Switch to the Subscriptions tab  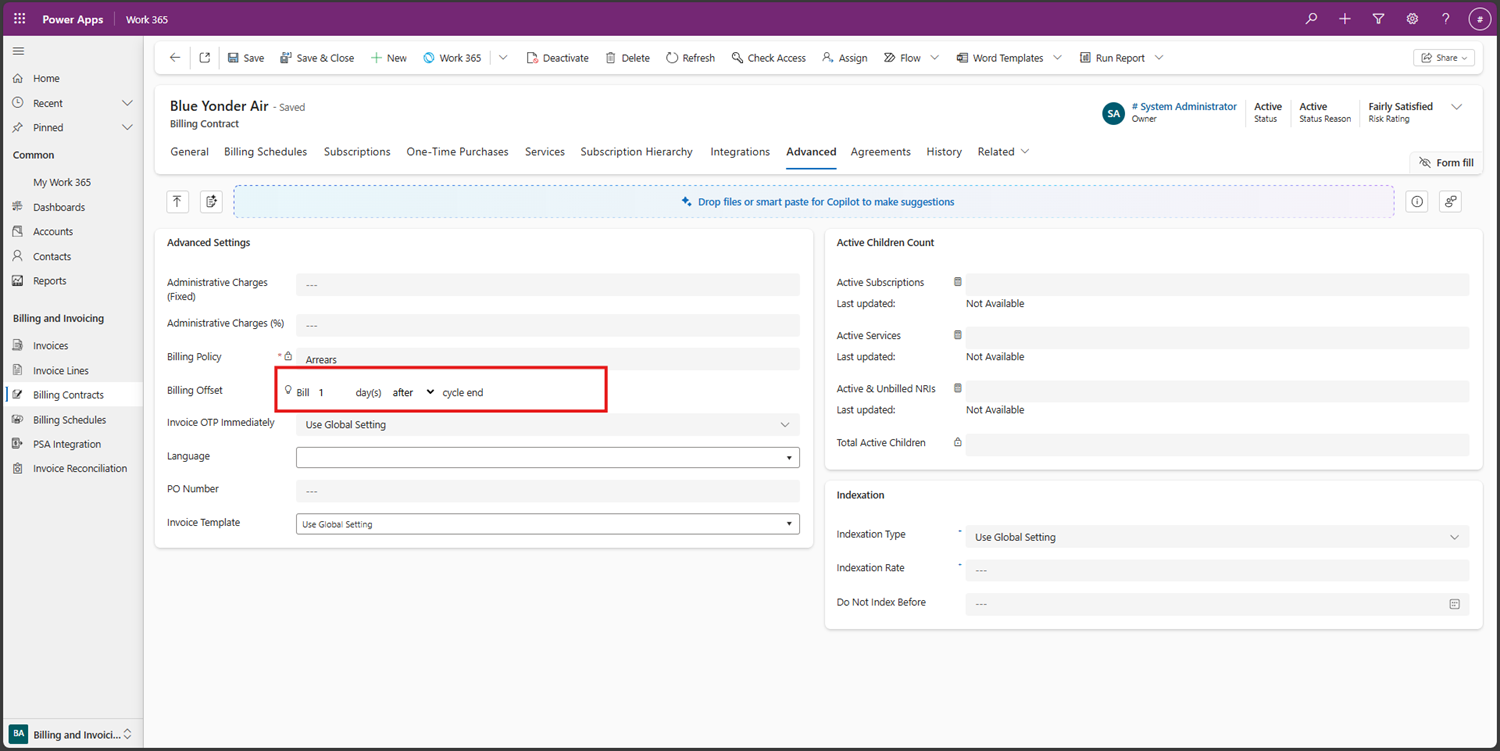pyautogui.click(x=357, y=152)
